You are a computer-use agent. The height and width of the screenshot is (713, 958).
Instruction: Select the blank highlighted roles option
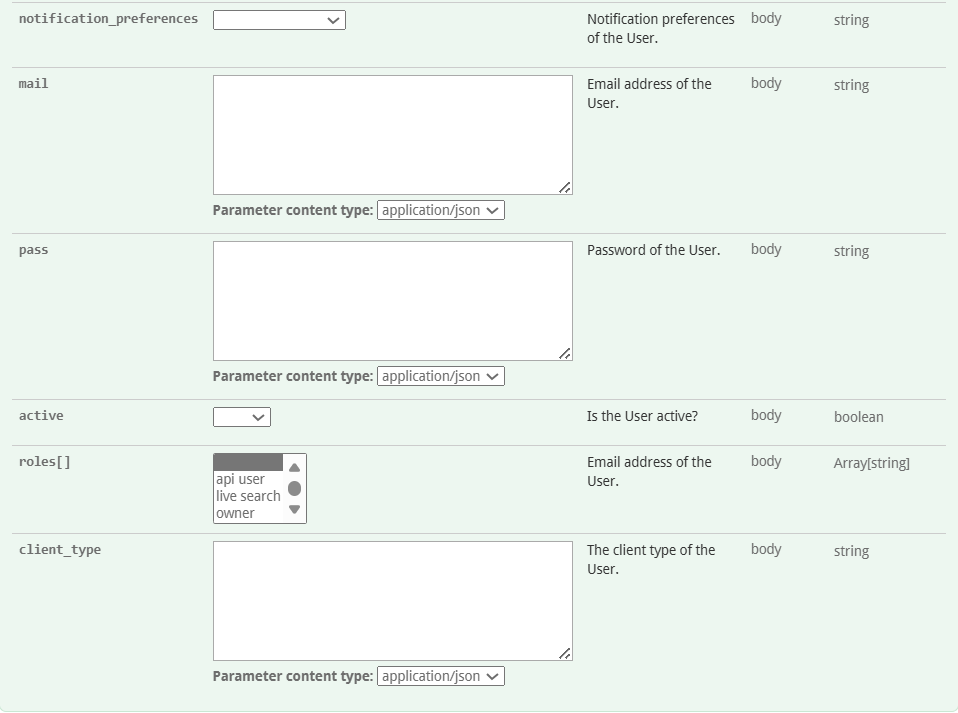pos(248,462)
